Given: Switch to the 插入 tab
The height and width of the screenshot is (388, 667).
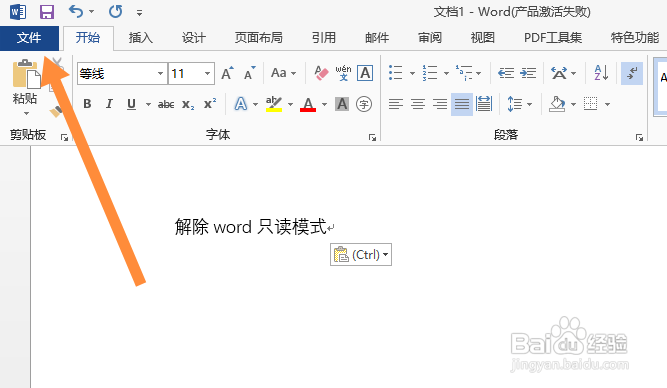Looking at the screenshot, I should (141, 38).
